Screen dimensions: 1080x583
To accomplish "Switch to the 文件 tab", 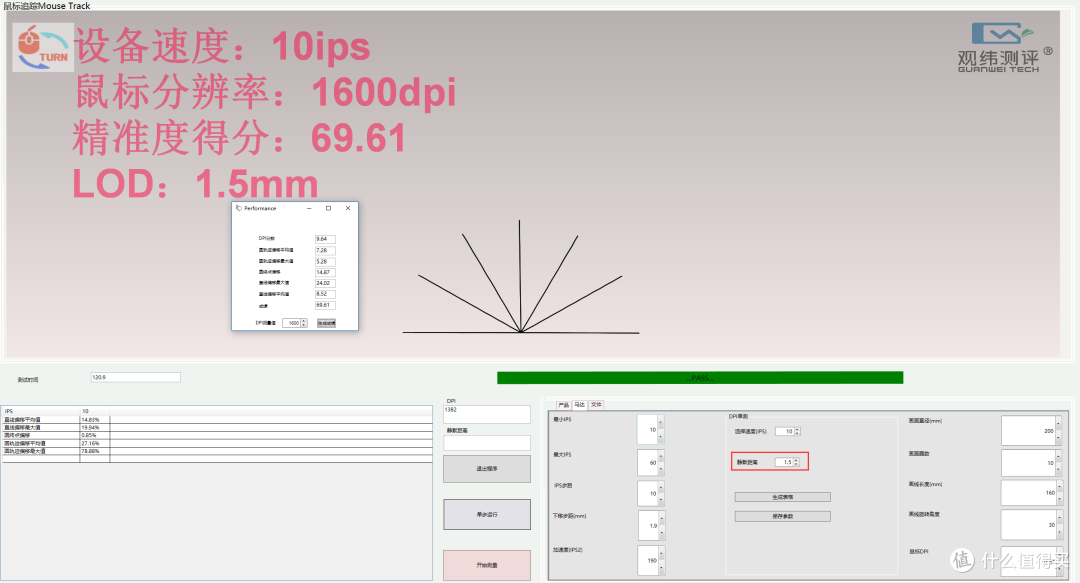I will coord(596,405).
